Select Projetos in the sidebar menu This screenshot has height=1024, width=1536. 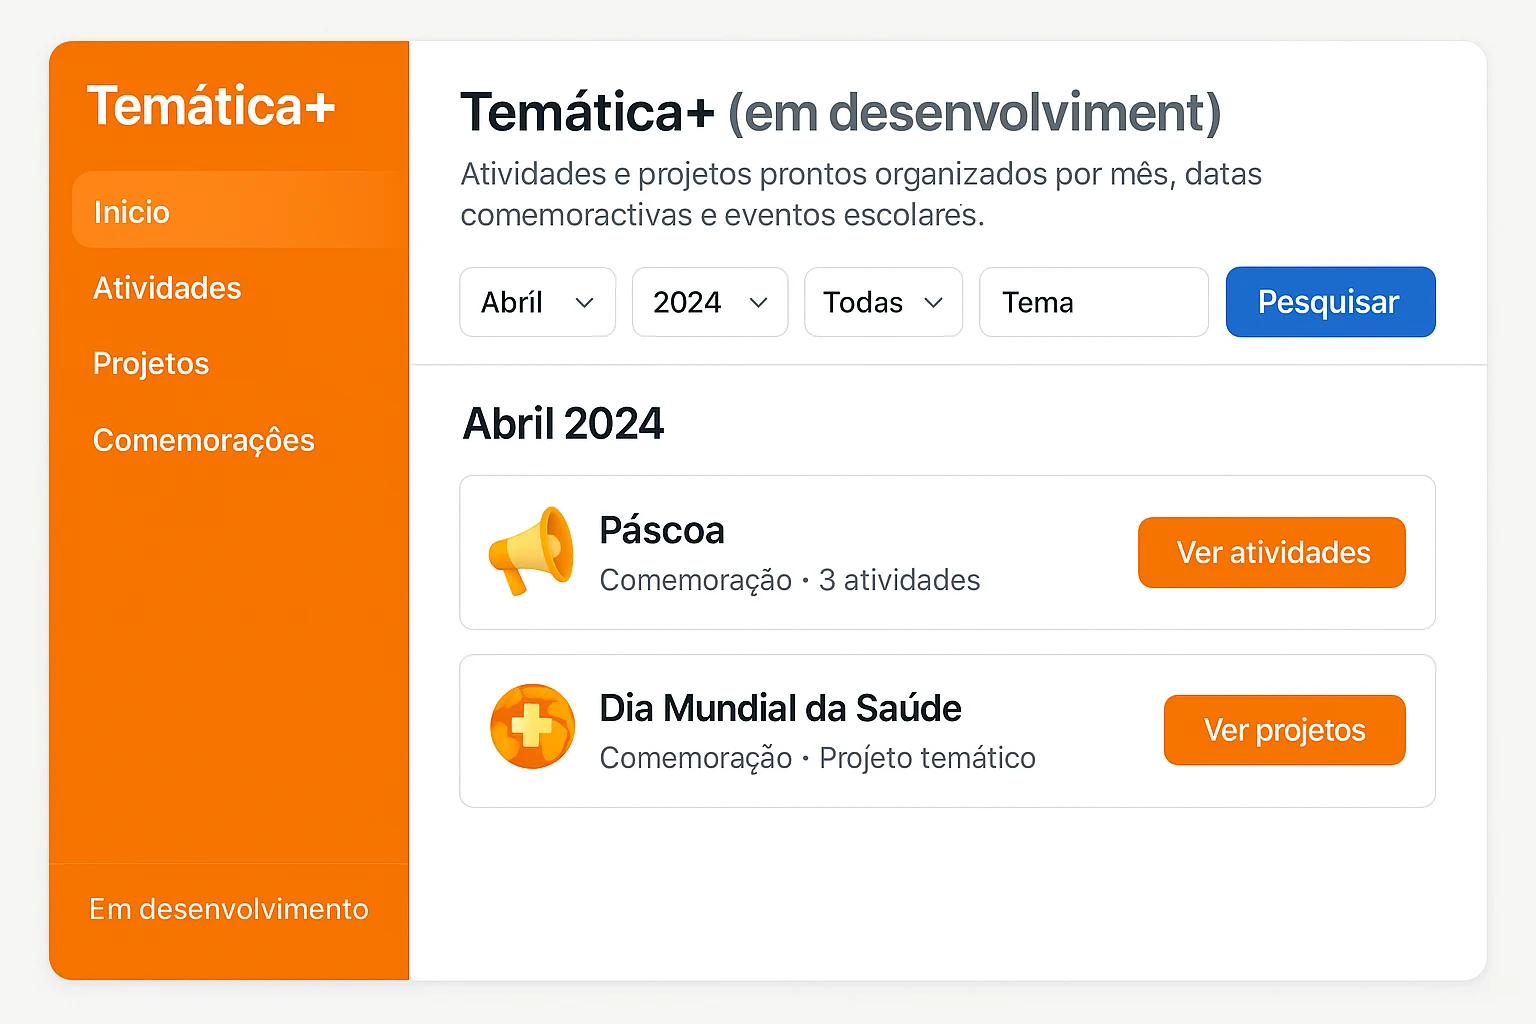(x=151, y=363)
